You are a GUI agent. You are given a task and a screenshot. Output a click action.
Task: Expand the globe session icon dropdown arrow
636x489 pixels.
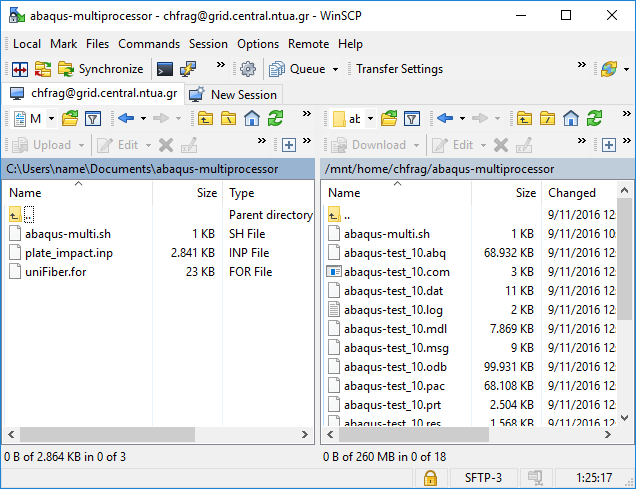(x=626, y=69)
